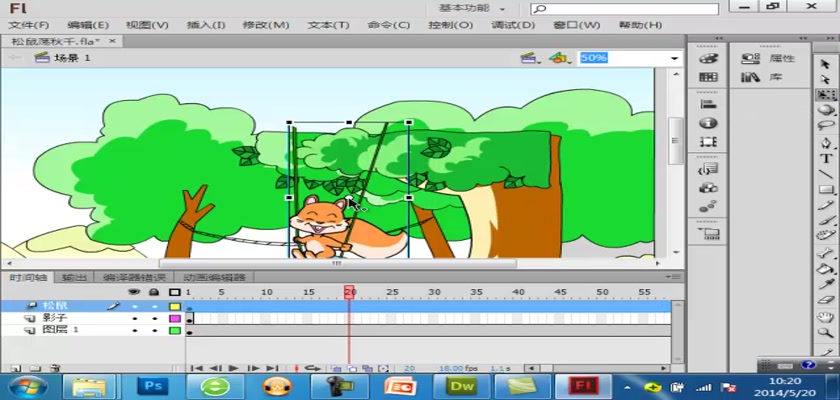Switch to the 动画编辑器 tab
Image resolution: width=840 pixels, height=400 pixels.
pos(214,277)
